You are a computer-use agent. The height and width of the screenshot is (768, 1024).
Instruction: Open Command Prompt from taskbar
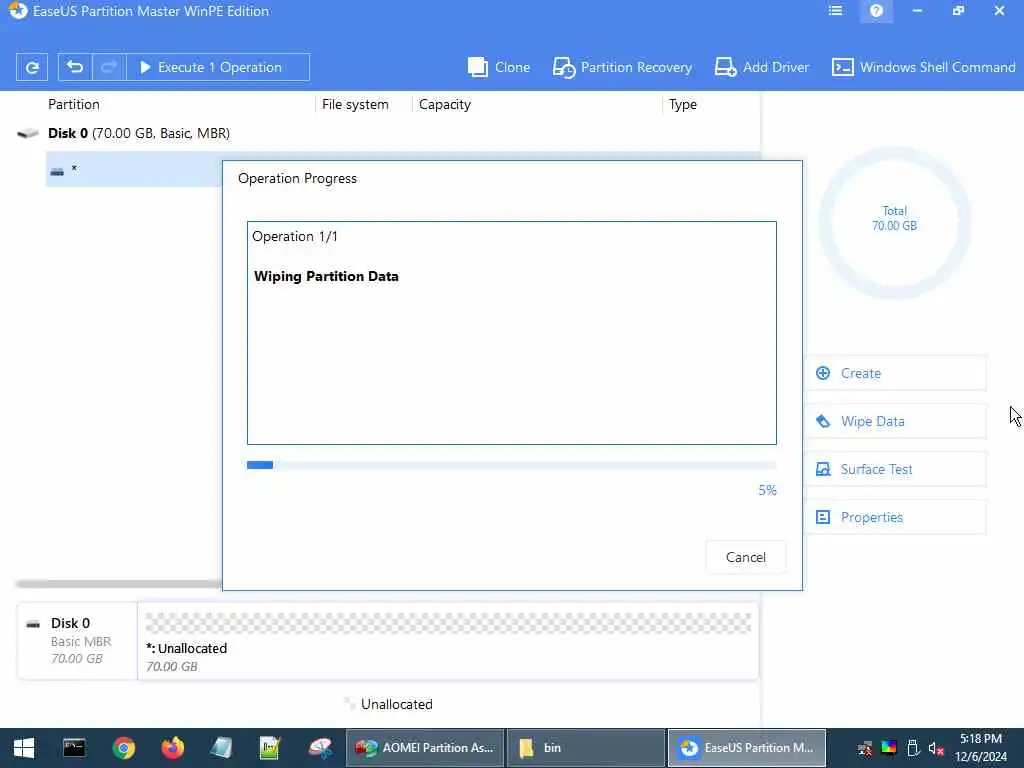(74, 748)
